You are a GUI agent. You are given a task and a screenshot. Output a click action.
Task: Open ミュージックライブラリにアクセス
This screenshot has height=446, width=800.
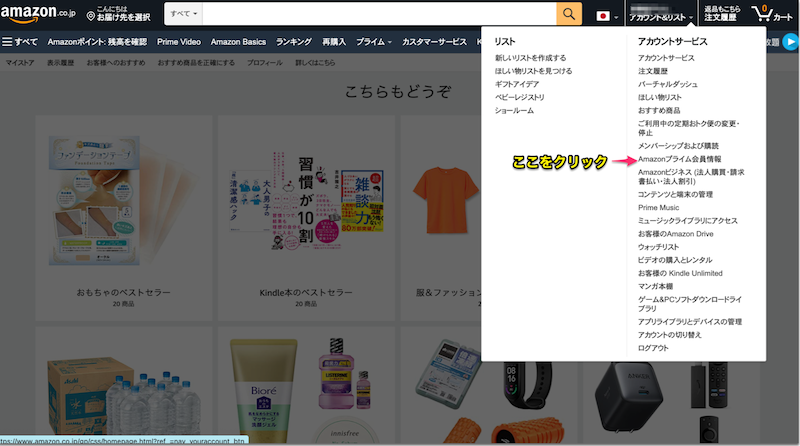[x=688, y=220]
